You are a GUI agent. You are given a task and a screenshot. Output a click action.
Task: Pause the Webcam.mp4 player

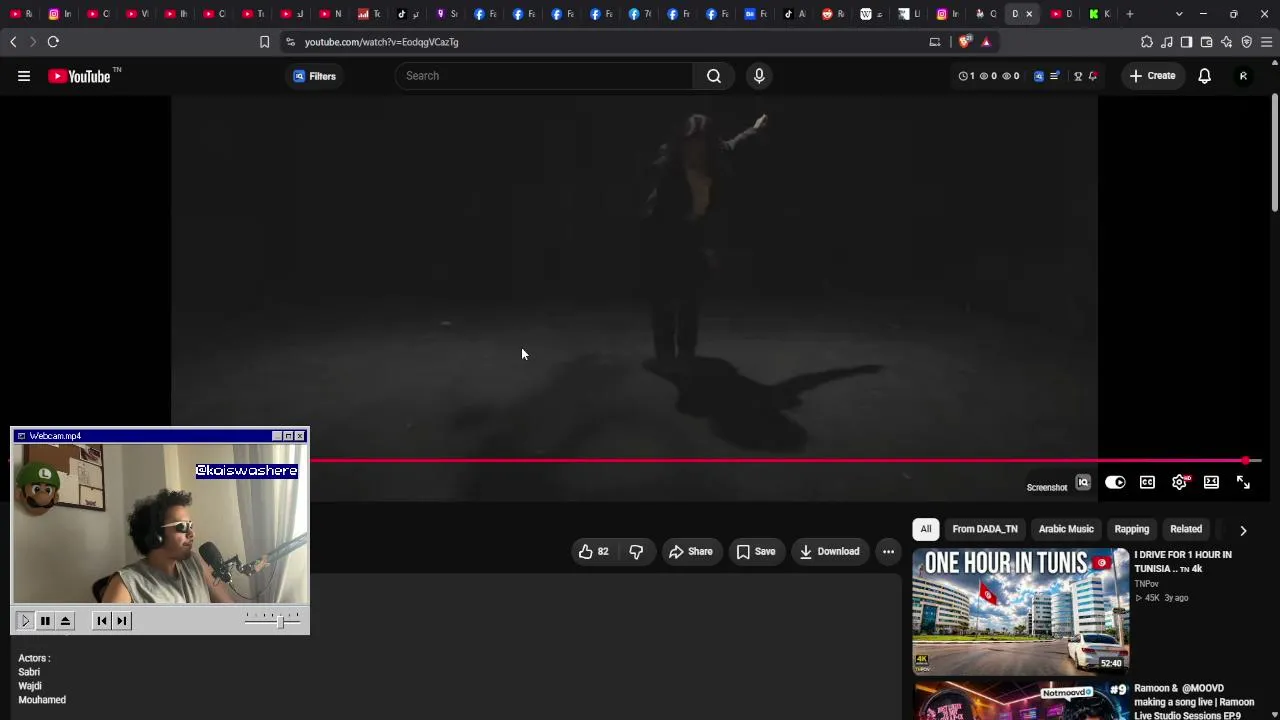pyautogui.click(x=45, y=621)
